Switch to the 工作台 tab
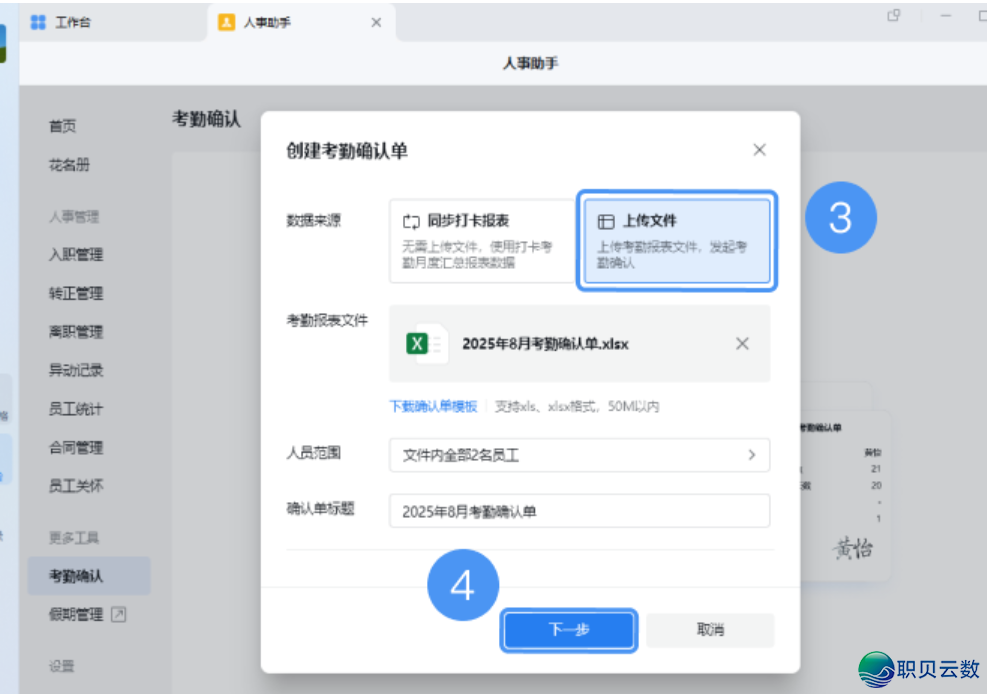Image resolution: width=987 pixels, height=694 pixels. point(72,22)
